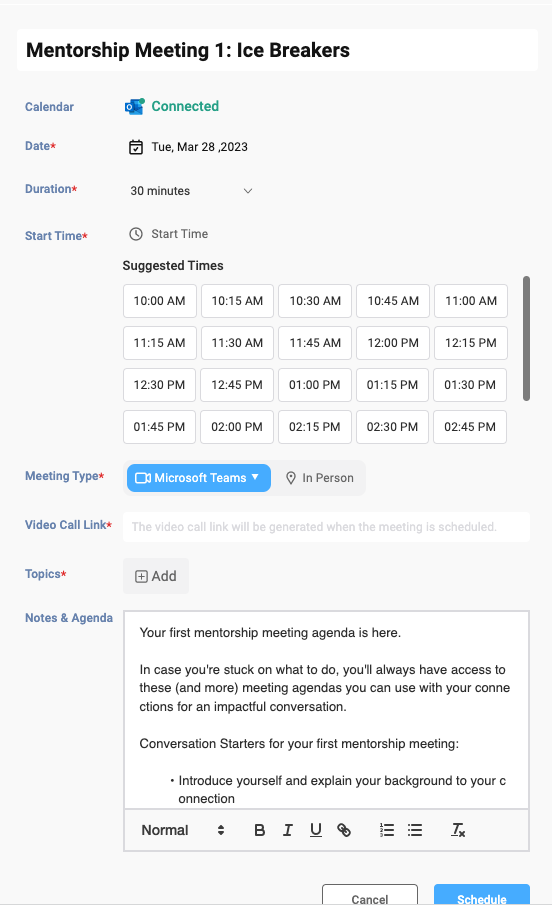The image size is (552, 909).
Task: Click the Video Call Link field
Action: click(326, 527)
